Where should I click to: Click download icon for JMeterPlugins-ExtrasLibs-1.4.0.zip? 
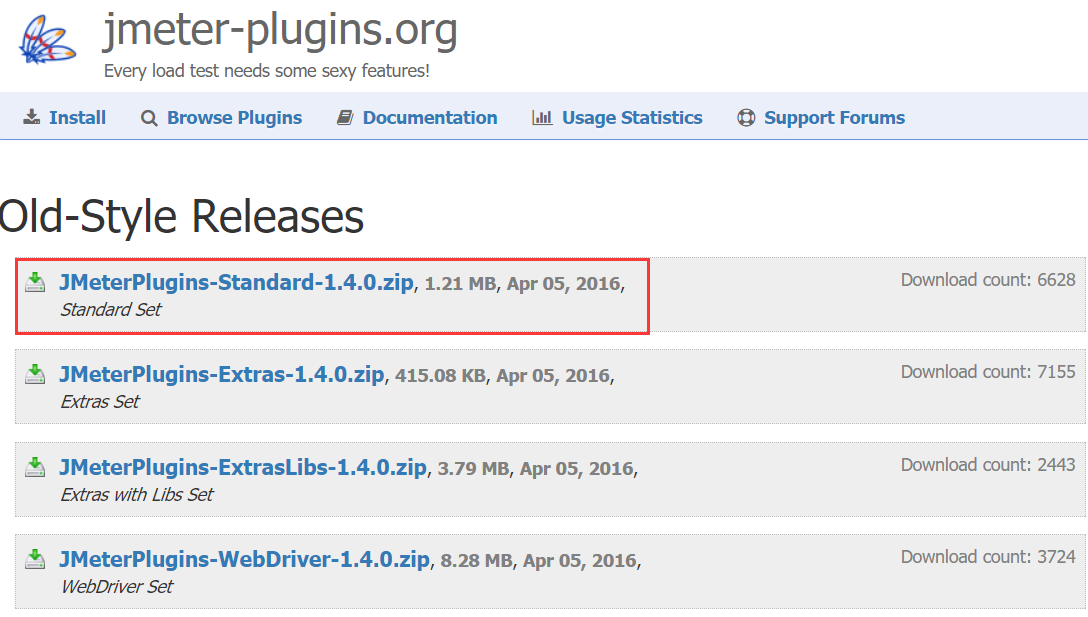point(35,467)
